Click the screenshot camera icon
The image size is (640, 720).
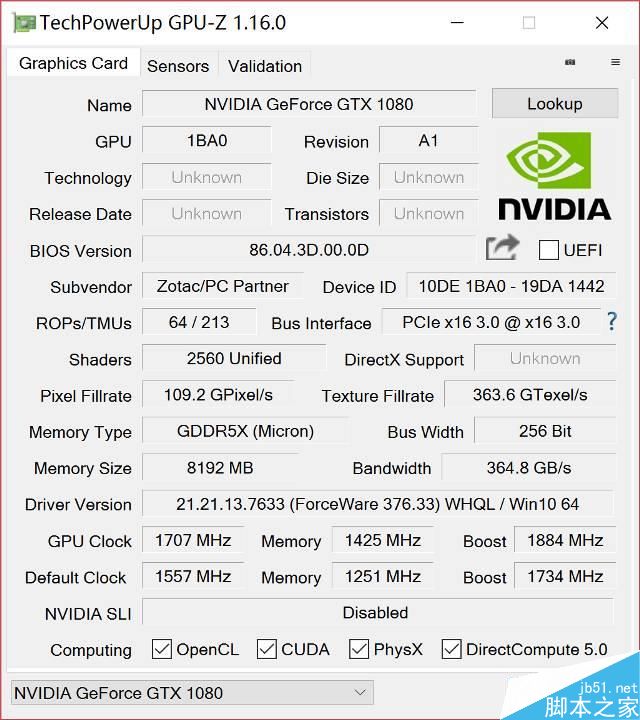point(570,63)
